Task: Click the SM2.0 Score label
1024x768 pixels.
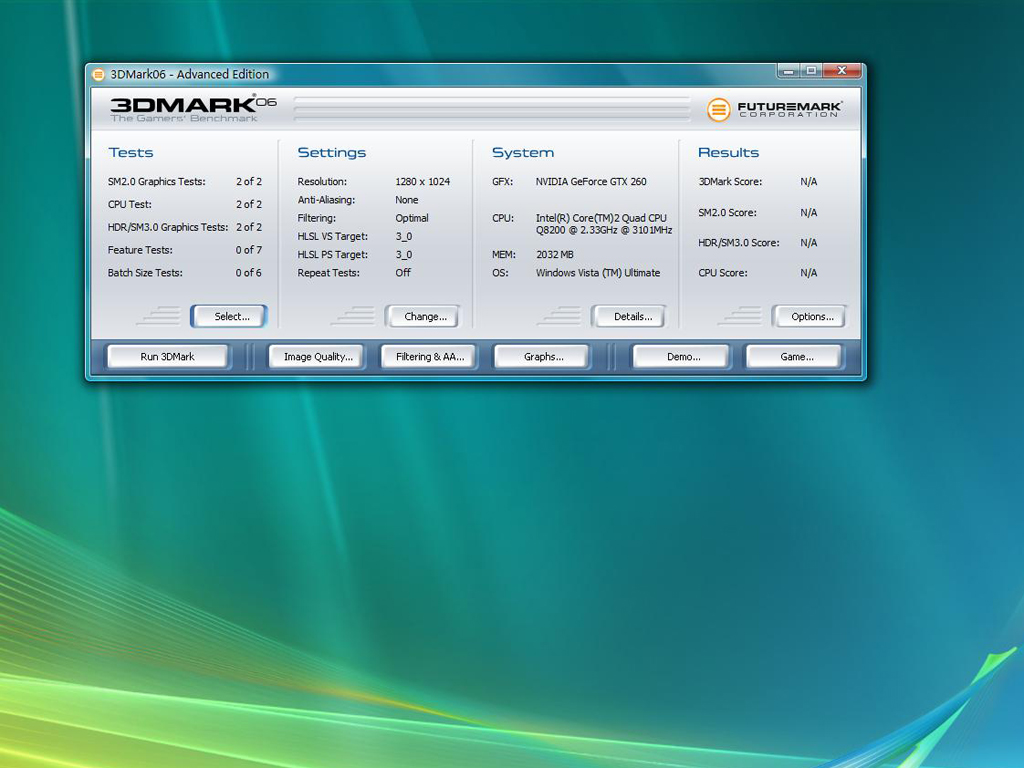Action: [x=728, y=213]
